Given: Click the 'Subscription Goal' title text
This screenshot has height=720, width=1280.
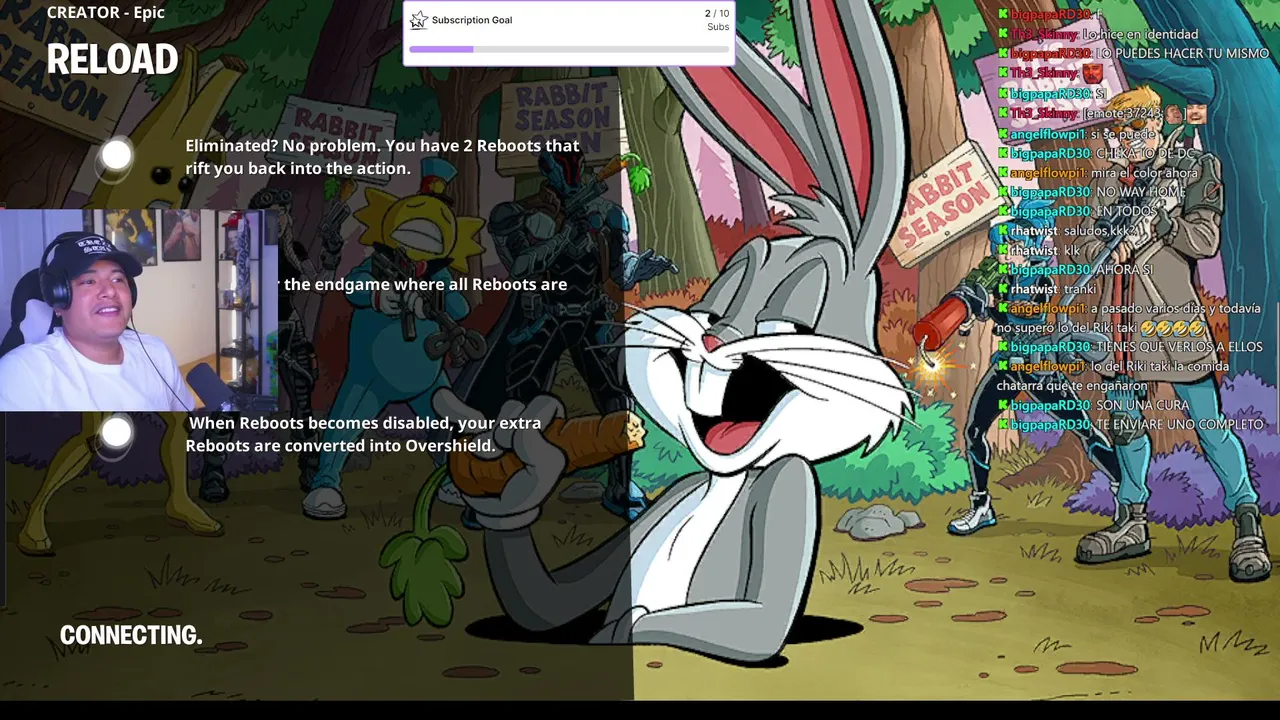Looking at the screenshot, I should coord(472,20).
